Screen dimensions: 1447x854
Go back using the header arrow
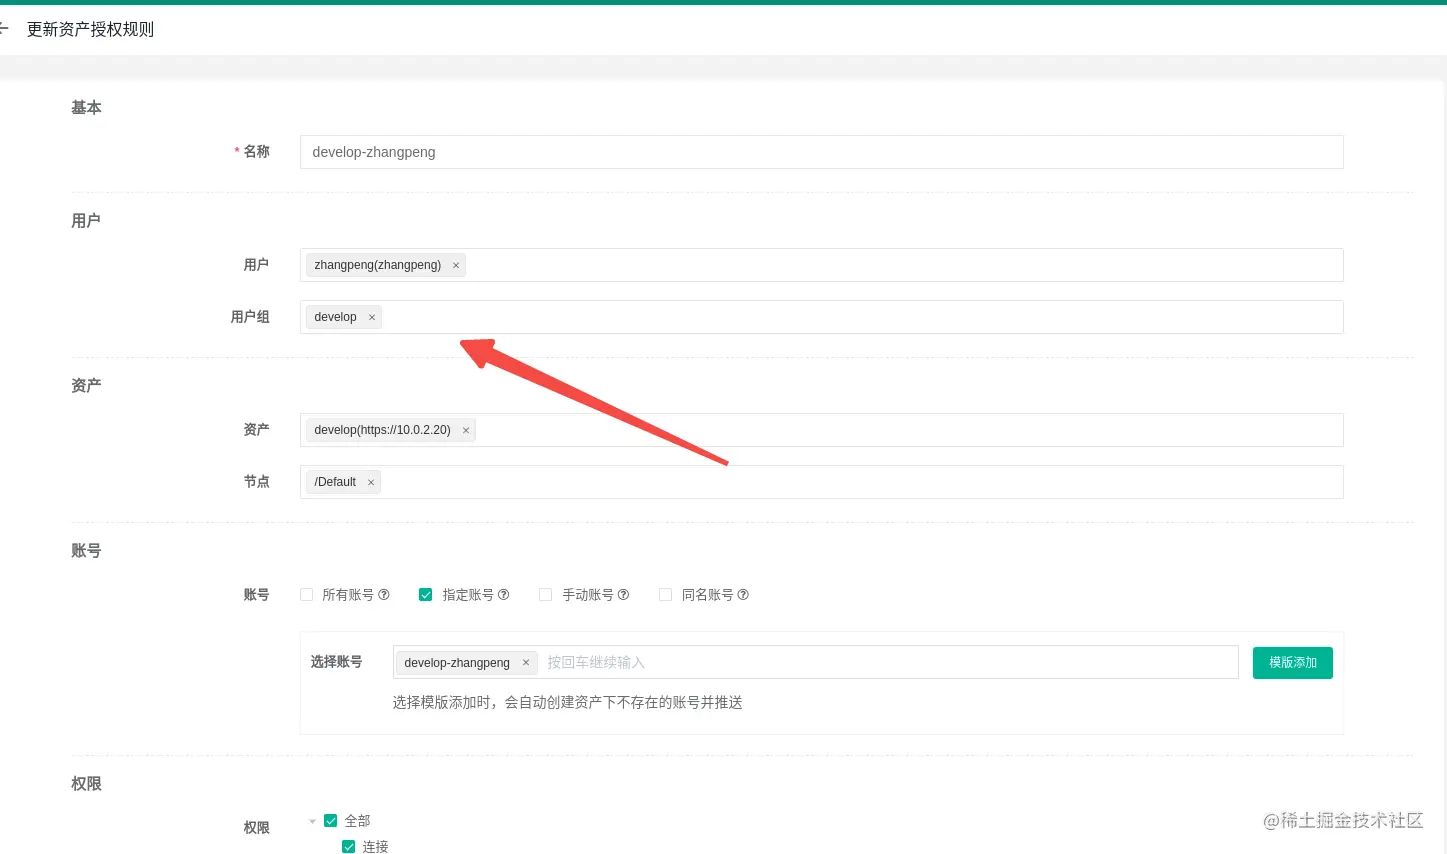(4, 29)
